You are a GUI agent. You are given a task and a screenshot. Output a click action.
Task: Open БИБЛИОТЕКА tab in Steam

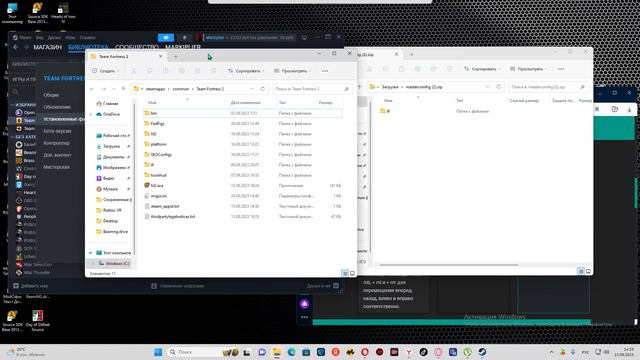[88, 47]
